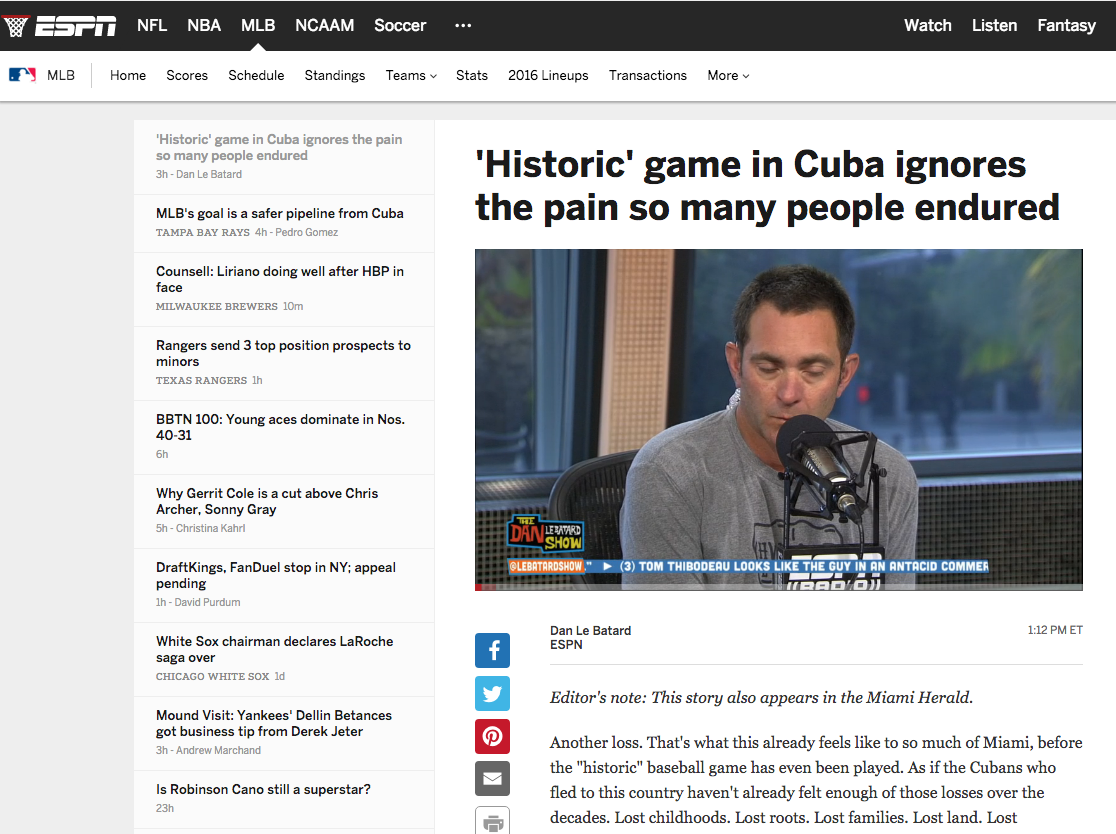Open the NBA section in top bar

[204, 26]
